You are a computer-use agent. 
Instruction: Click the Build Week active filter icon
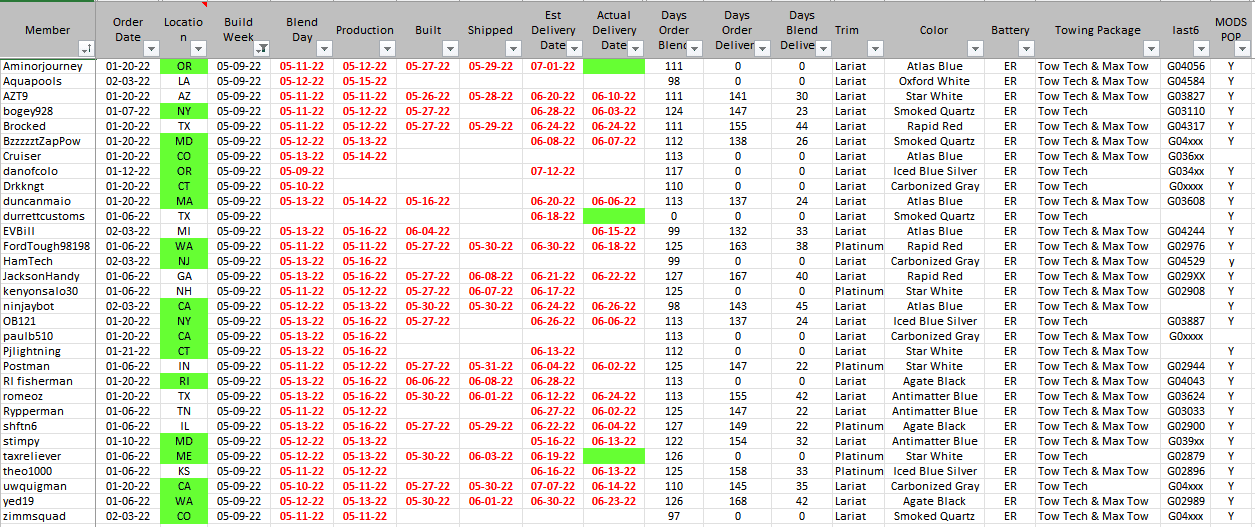point(262,48)
